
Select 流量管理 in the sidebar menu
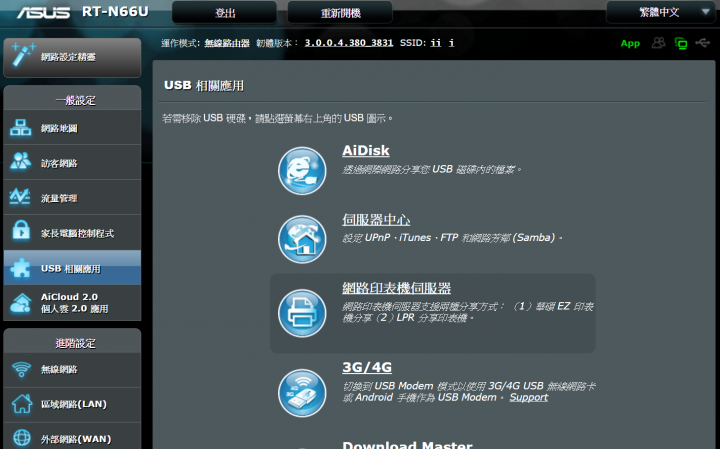[72, 197]
